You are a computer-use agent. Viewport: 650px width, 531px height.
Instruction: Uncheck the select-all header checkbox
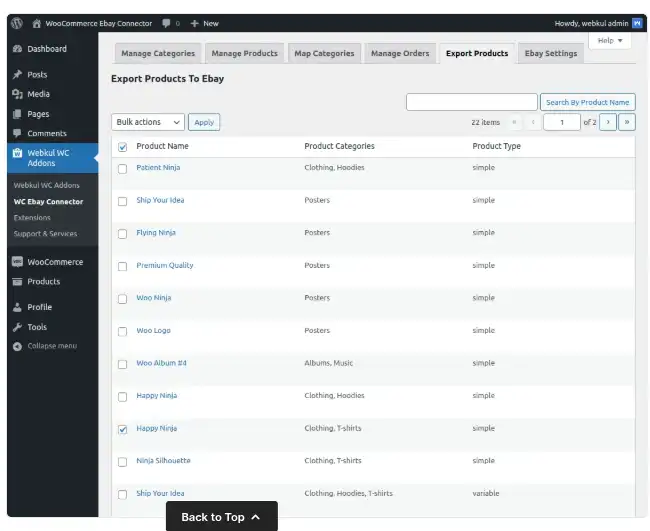122,147
